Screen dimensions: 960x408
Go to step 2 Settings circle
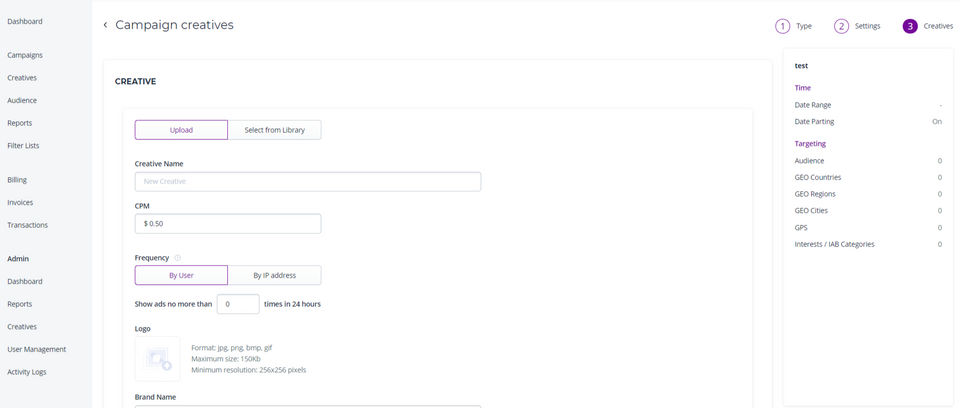click(x=841, y=26)
